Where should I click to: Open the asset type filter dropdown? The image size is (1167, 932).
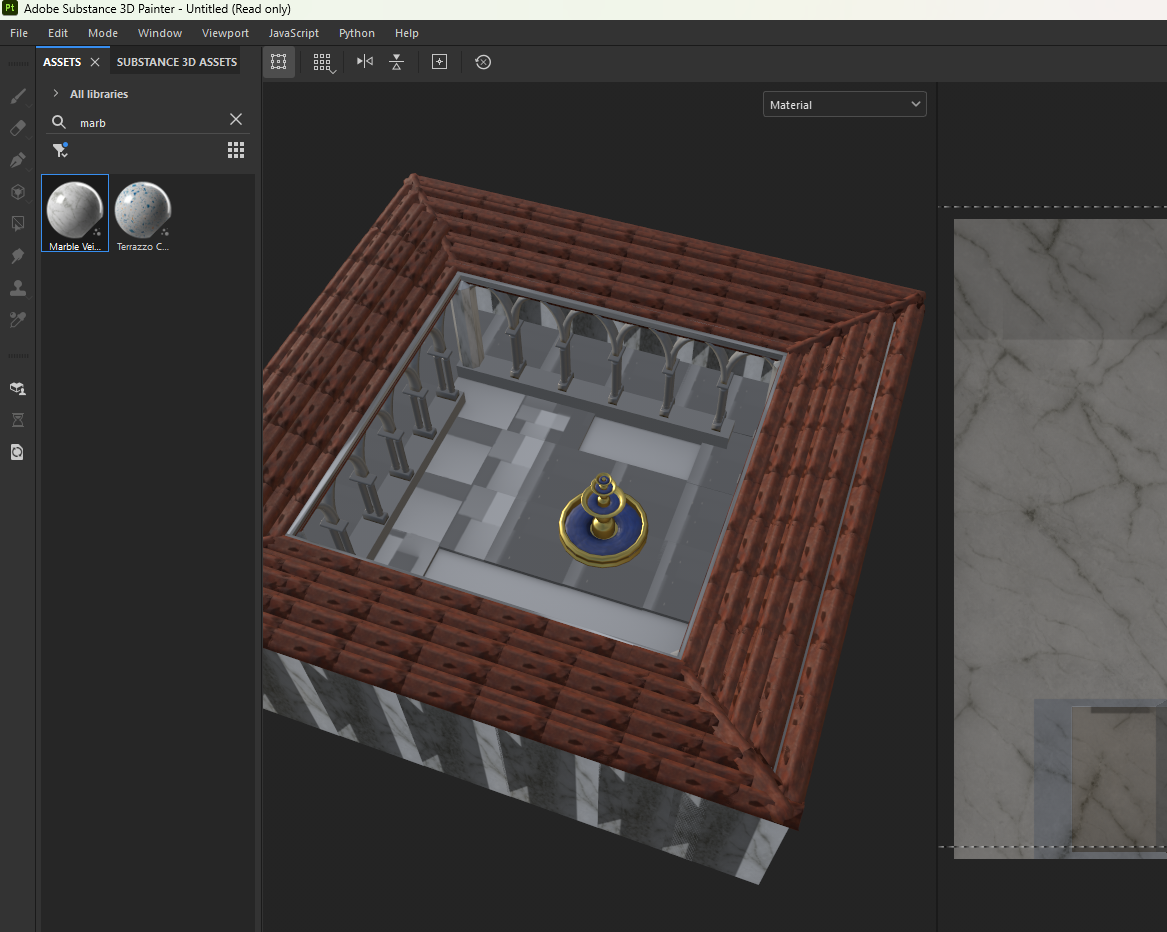[60, 150]
